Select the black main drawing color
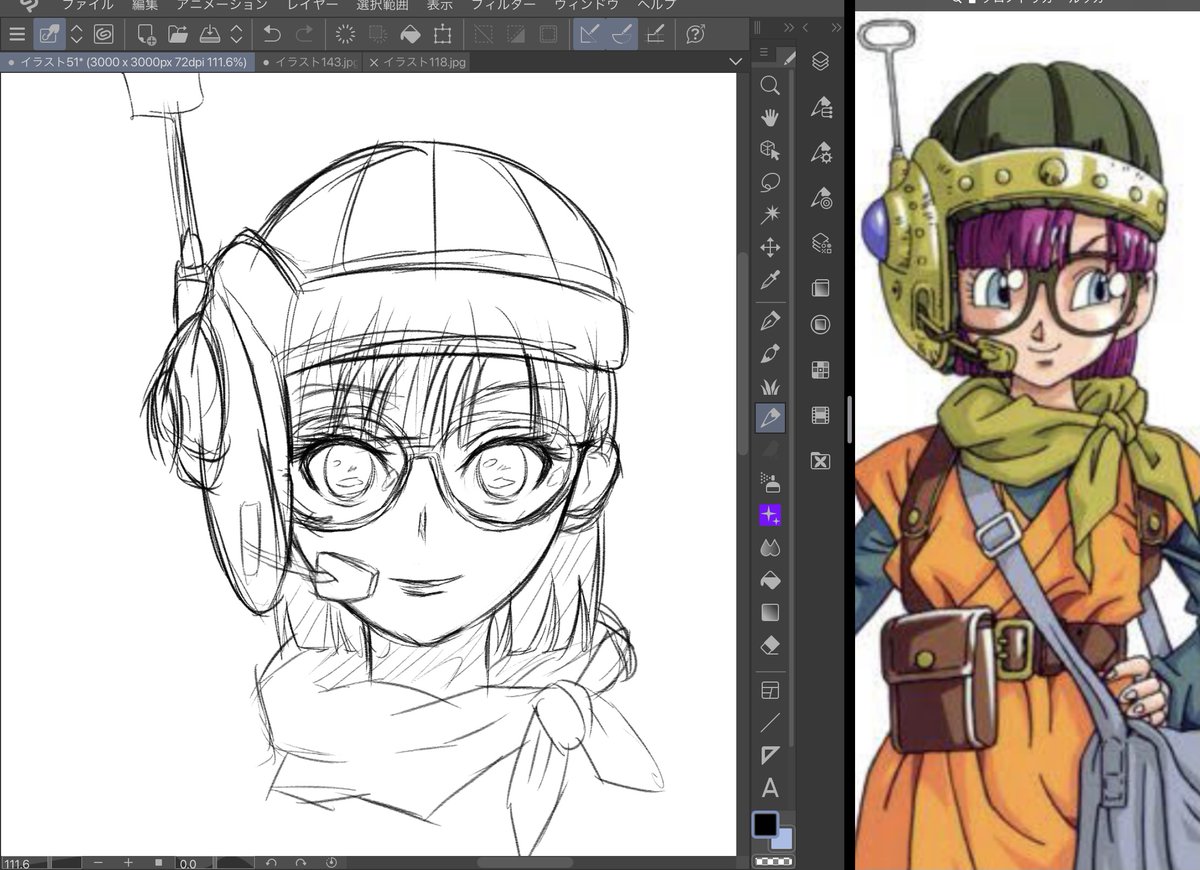 click(x=765, y=825)
